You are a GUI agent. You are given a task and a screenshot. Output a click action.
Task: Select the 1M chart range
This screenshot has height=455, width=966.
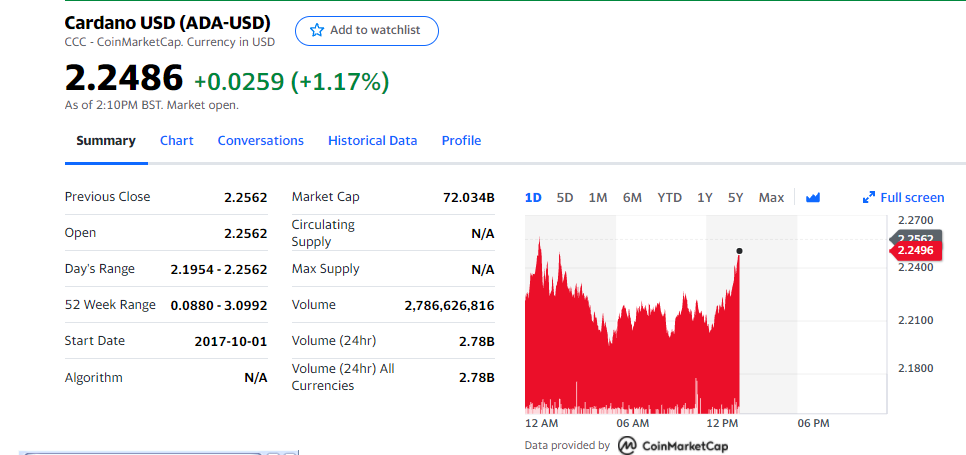click(x=598, y=198)
